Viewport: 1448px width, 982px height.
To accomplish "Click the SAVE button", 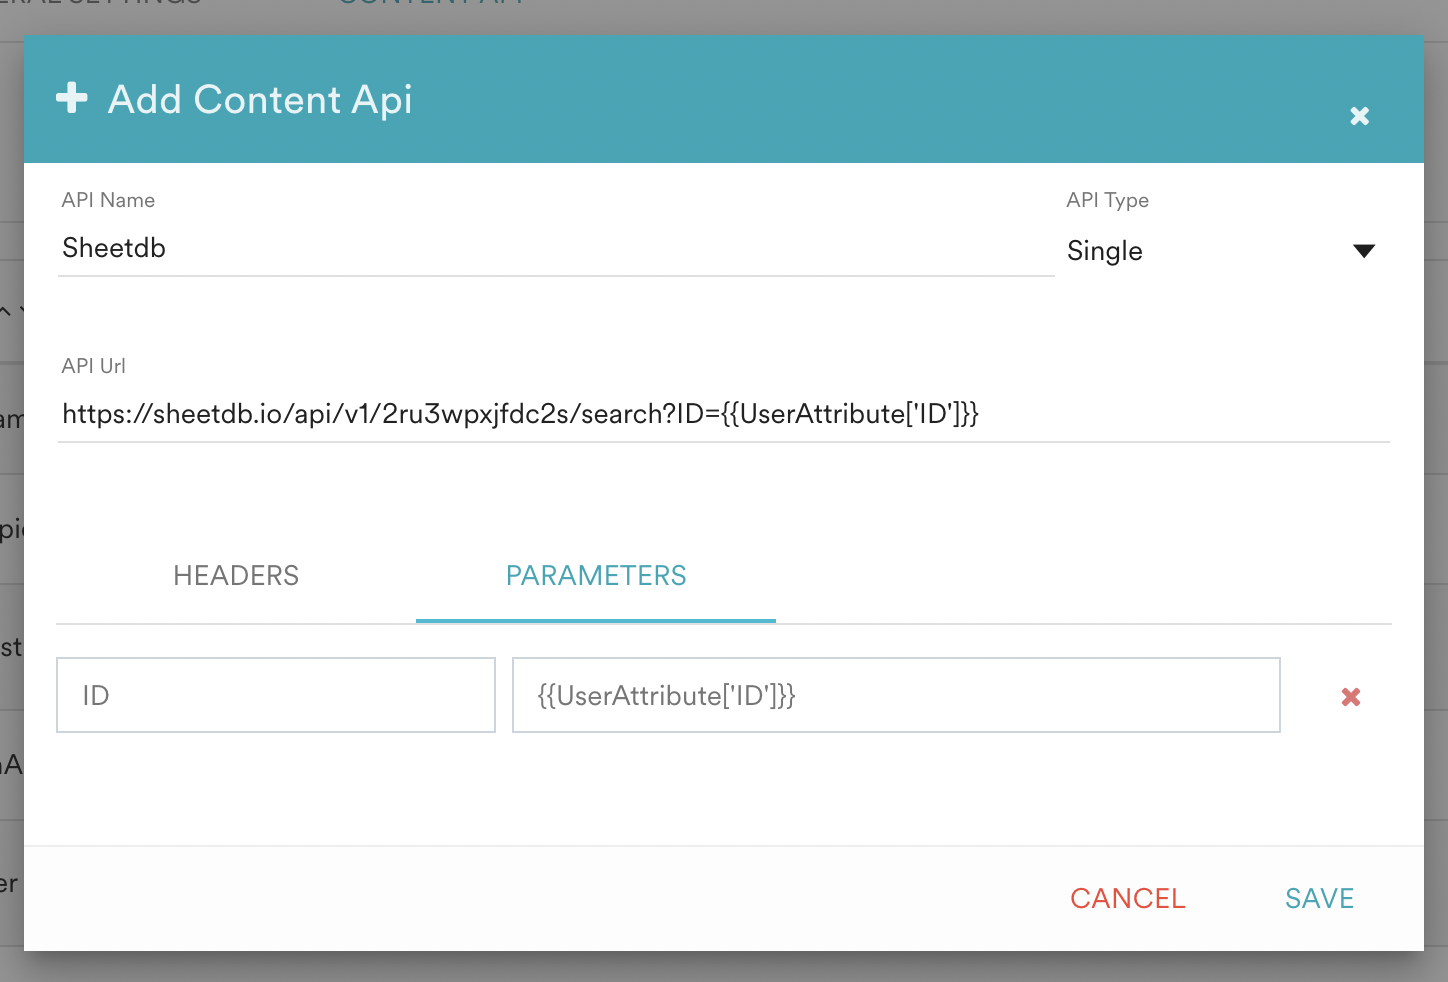I will 1319,898.
